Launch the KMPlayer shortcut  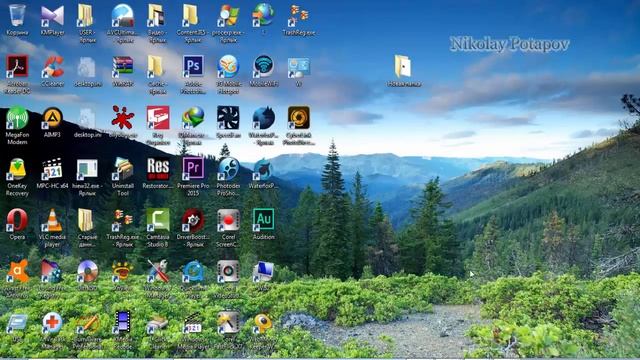point(52,16)
